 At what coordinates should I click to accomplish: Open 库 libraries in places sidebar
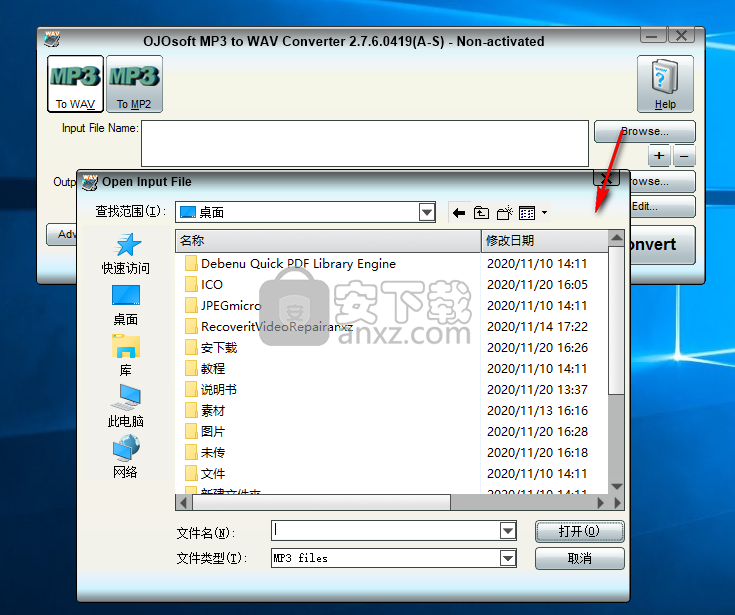126,355
